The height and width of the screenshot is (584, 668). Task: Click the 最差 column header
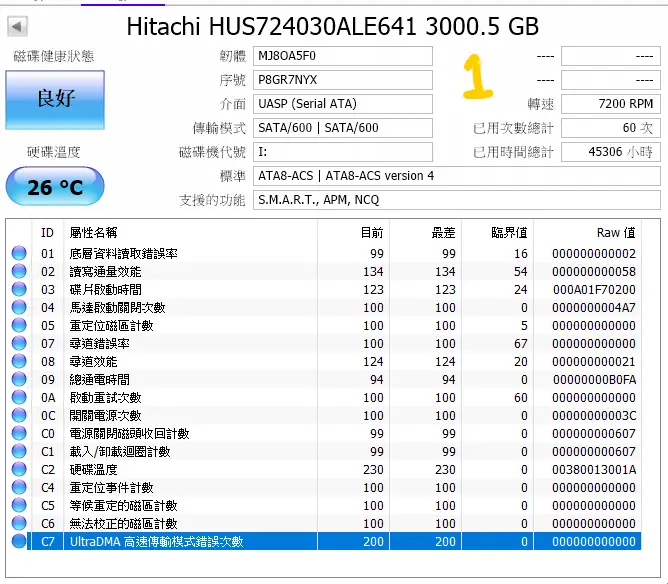[425, 233]
